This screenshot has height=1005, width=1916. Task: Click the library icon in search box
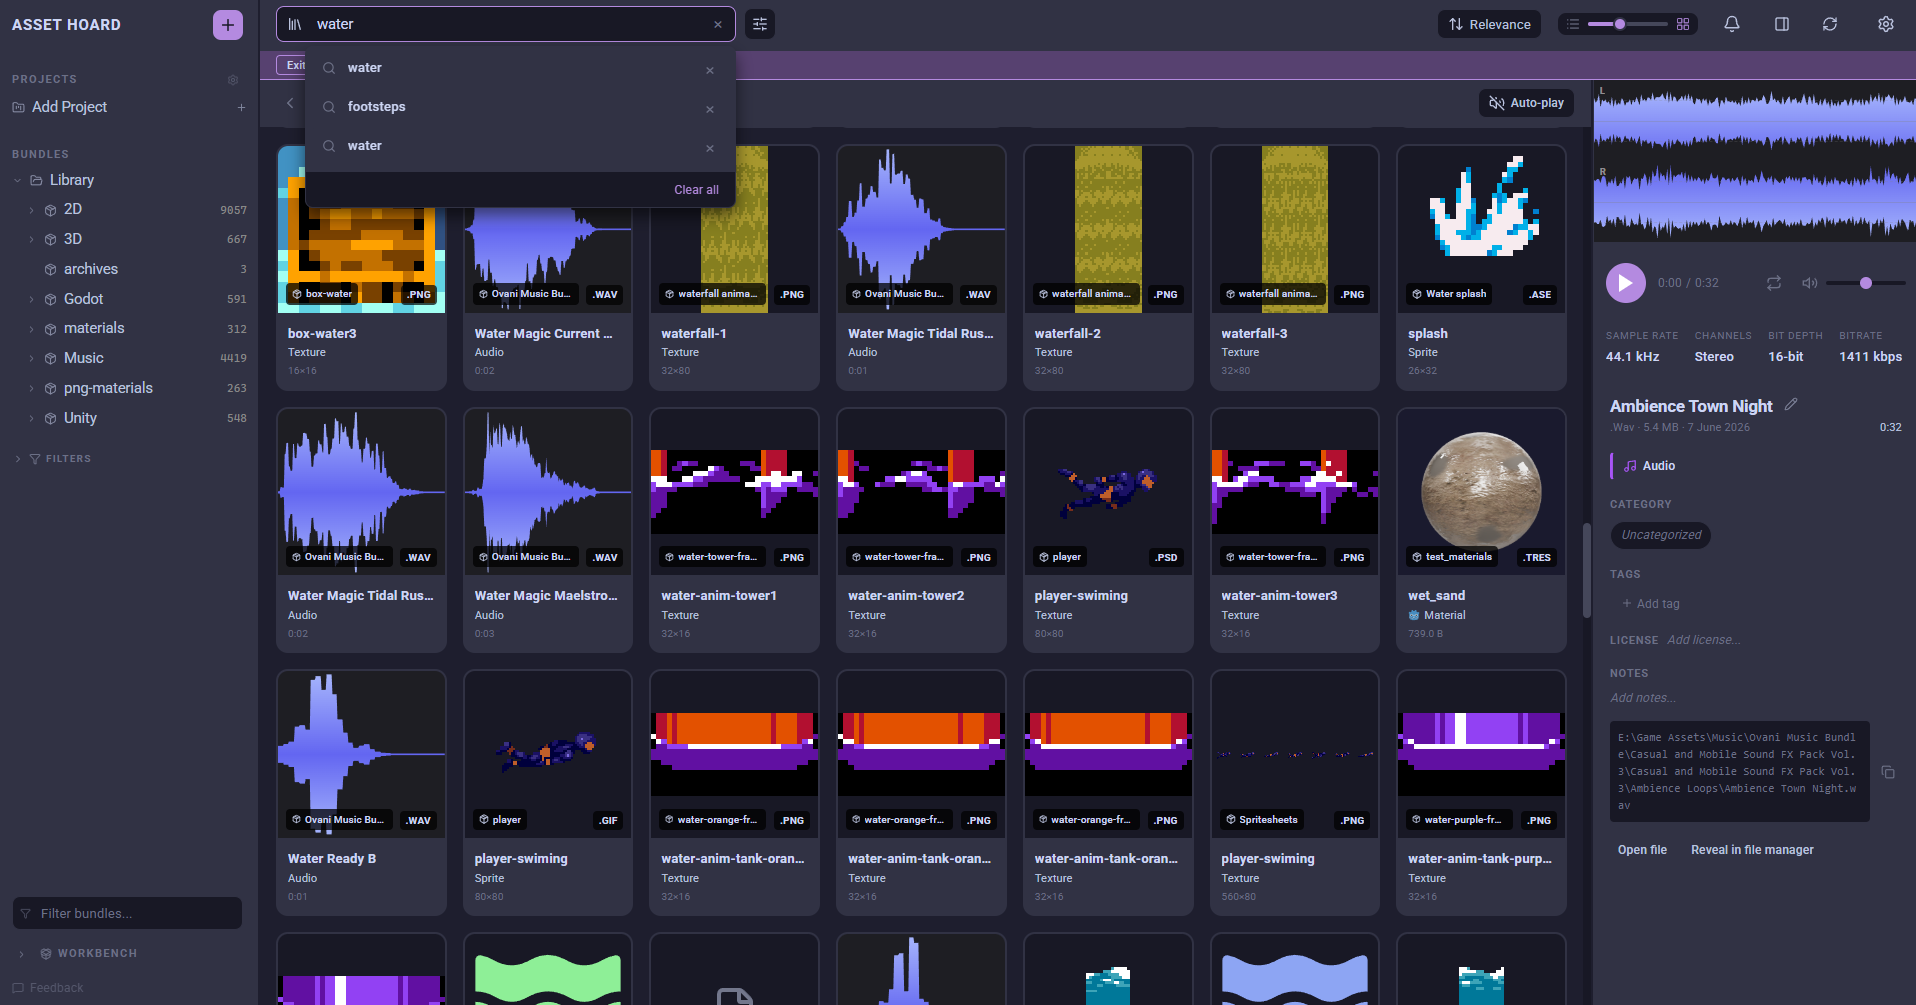point(295,25)
